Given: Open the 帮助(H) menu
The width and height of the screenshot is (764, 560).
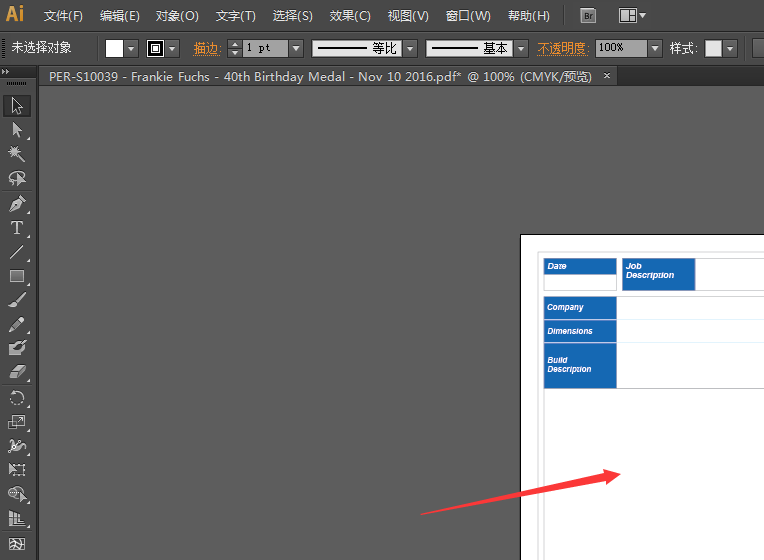Looking at the screenshot, I should click(x=529, y=16).
